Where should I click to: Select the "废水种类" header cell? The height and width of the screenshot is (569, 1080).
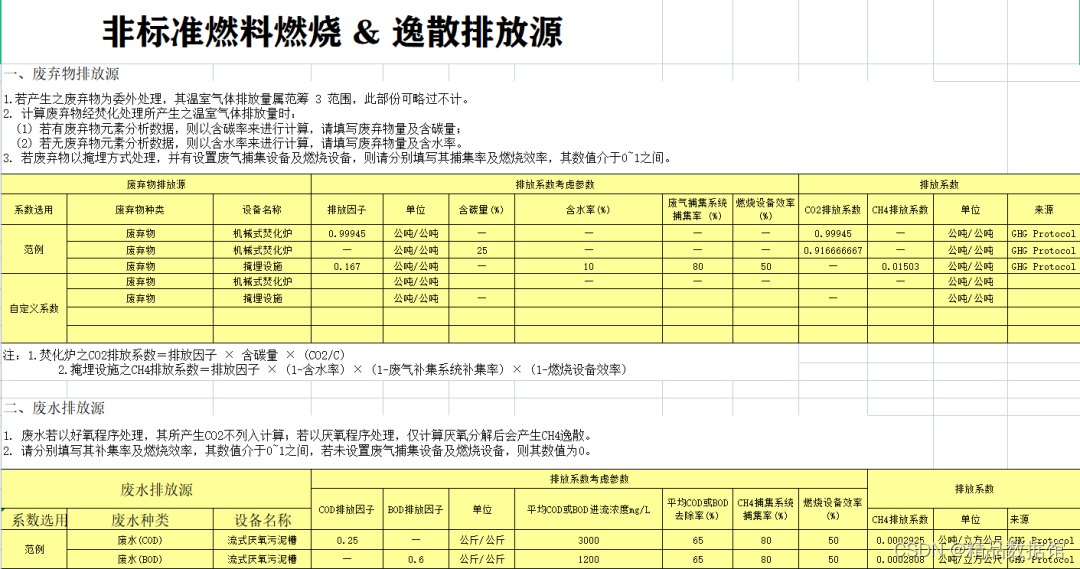(140, 520)
